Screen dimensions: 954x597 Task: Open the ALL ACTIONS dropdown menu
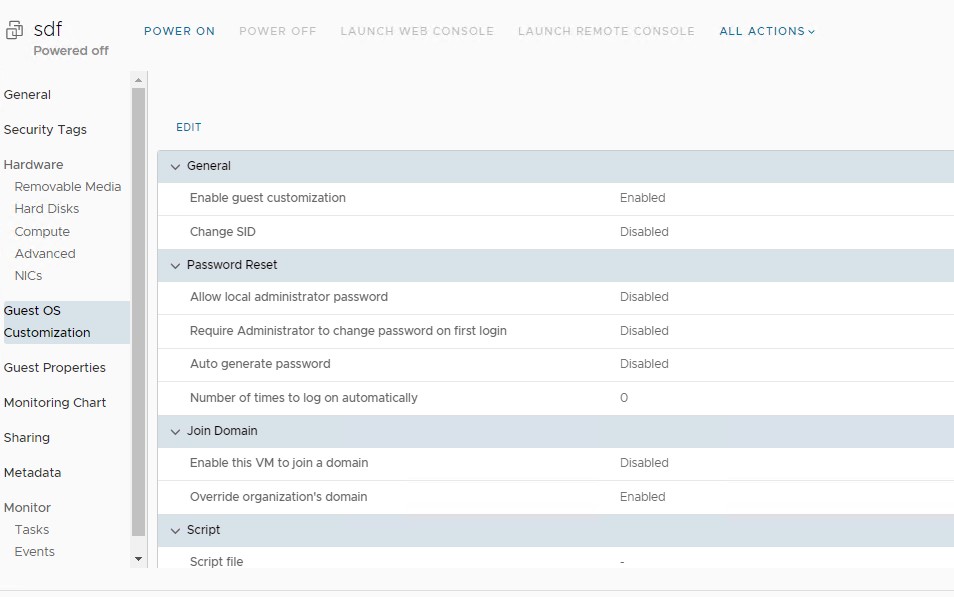tap(766, 31)
